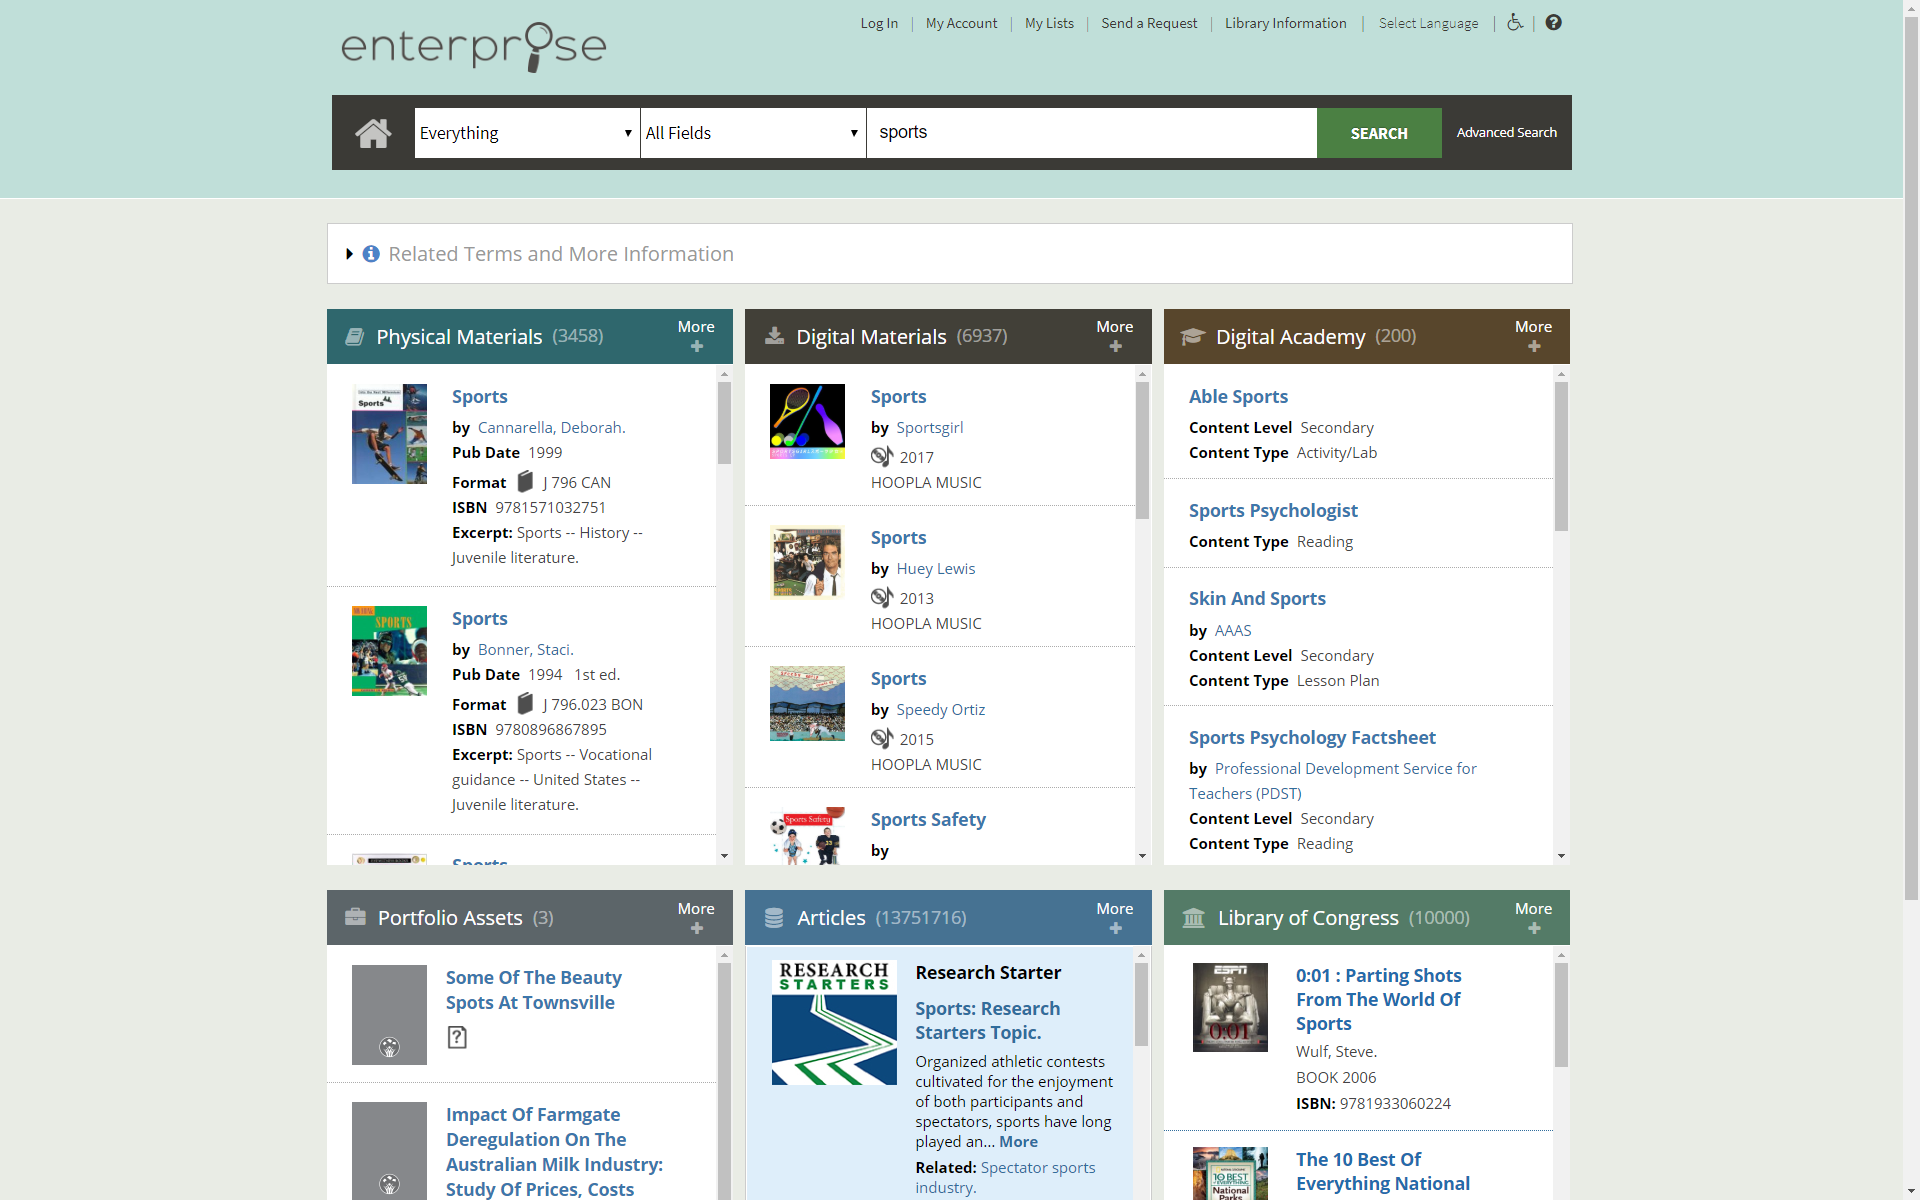Screen dimensions: 1920x1200
Task: Click the info icon beside Related Terms
Action: click(x=371, y=254)
